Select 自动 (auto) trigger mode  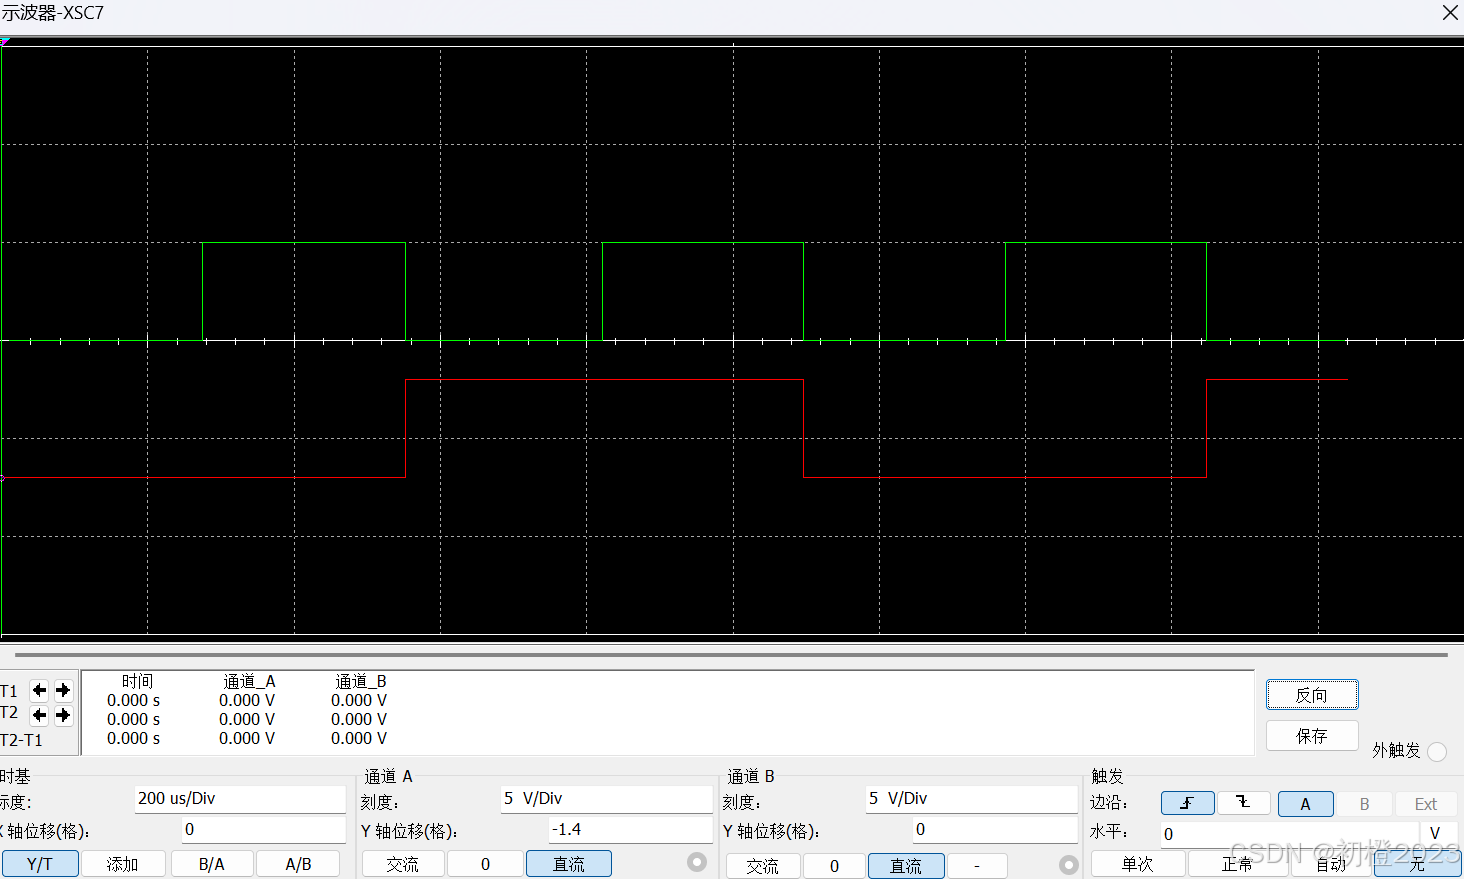(x=1331, y=864)
